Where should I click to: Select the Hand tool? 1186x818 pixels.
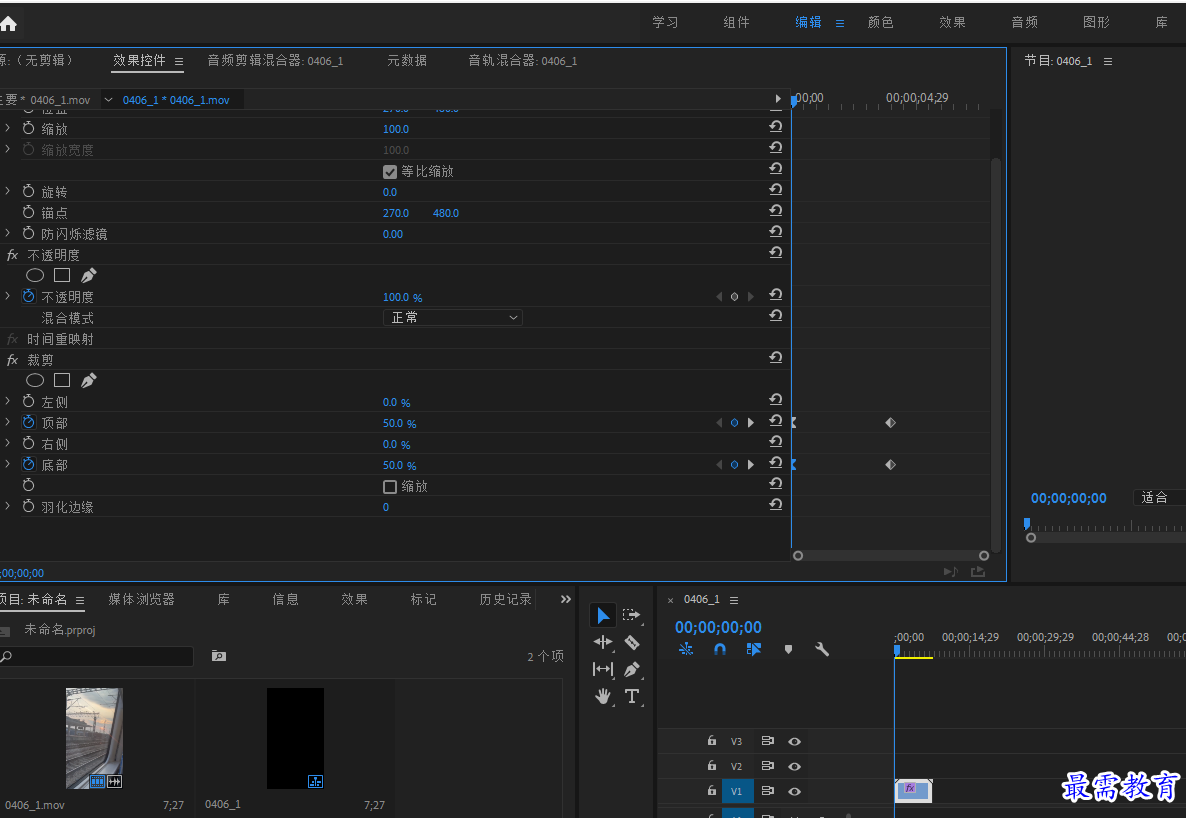(603, 696)
